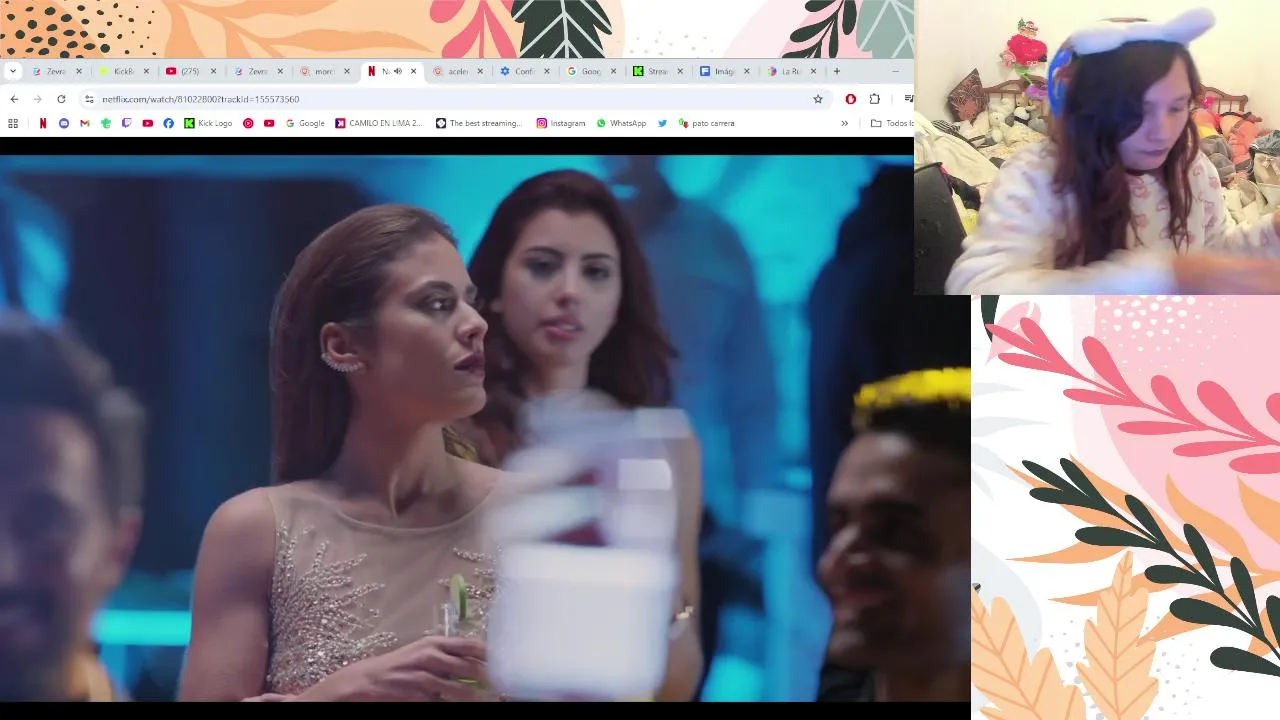Reload the Netflix page
This screenshot has width=1280, height=720.
click(61, 99)
